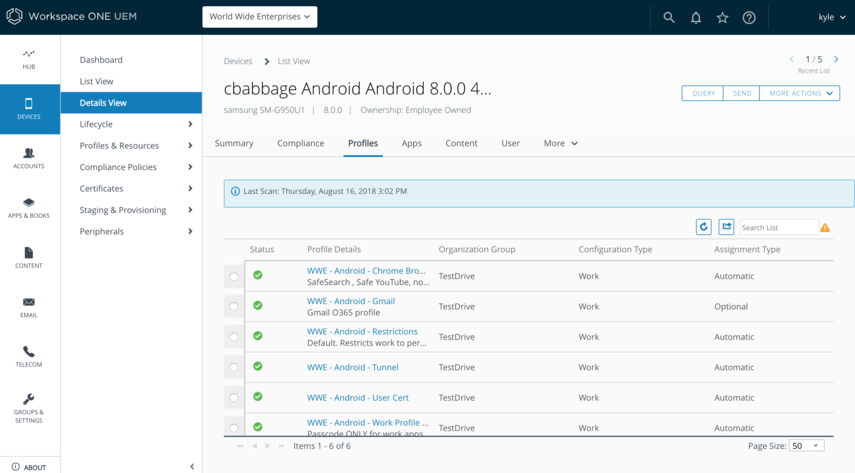Open the Page Size dropdown
Viewport: 855px width, 473px height.
click(x=806, y=446)
